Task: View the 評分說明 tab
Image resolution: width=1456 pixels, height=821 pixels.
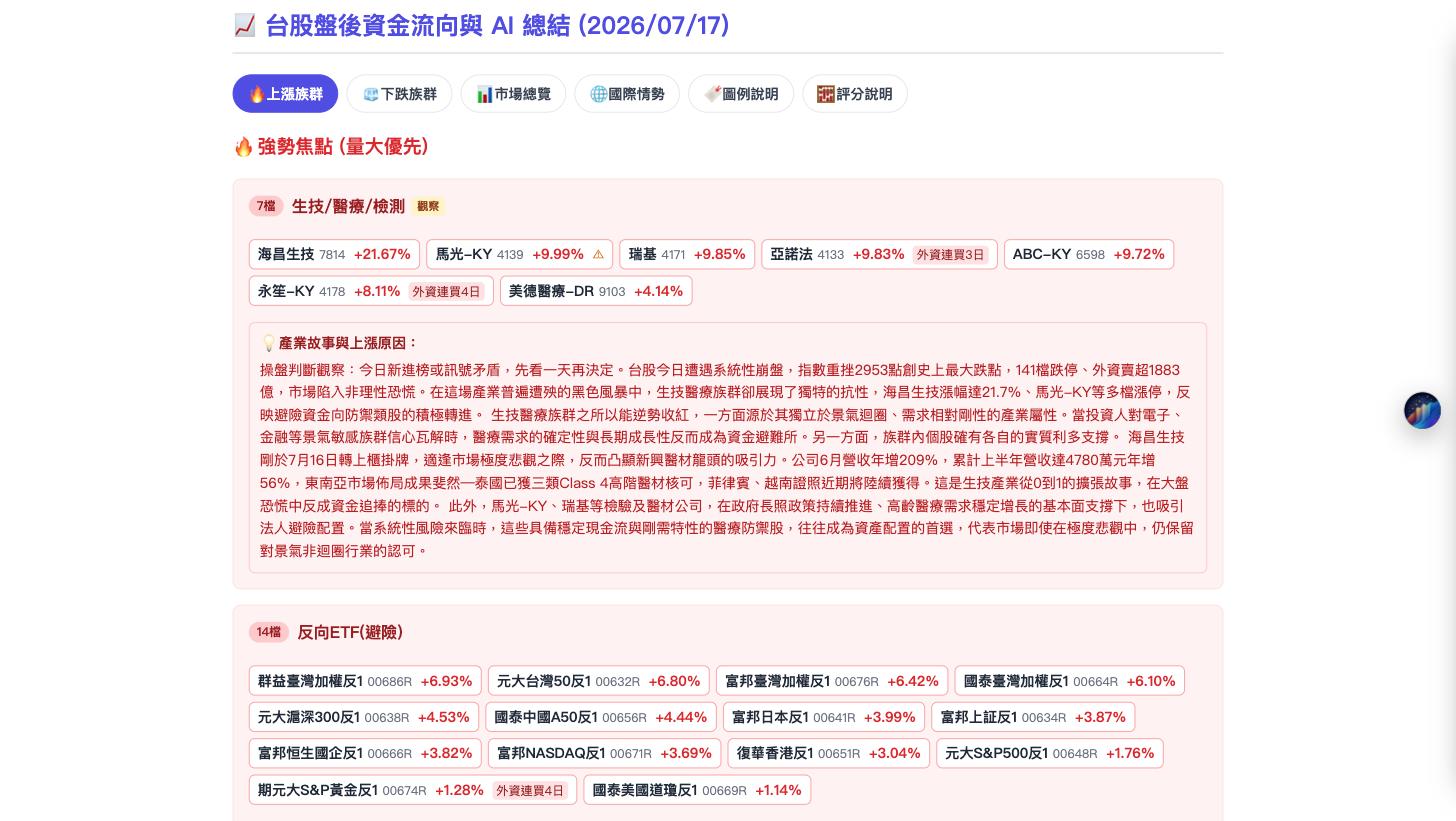Action: 855,94
